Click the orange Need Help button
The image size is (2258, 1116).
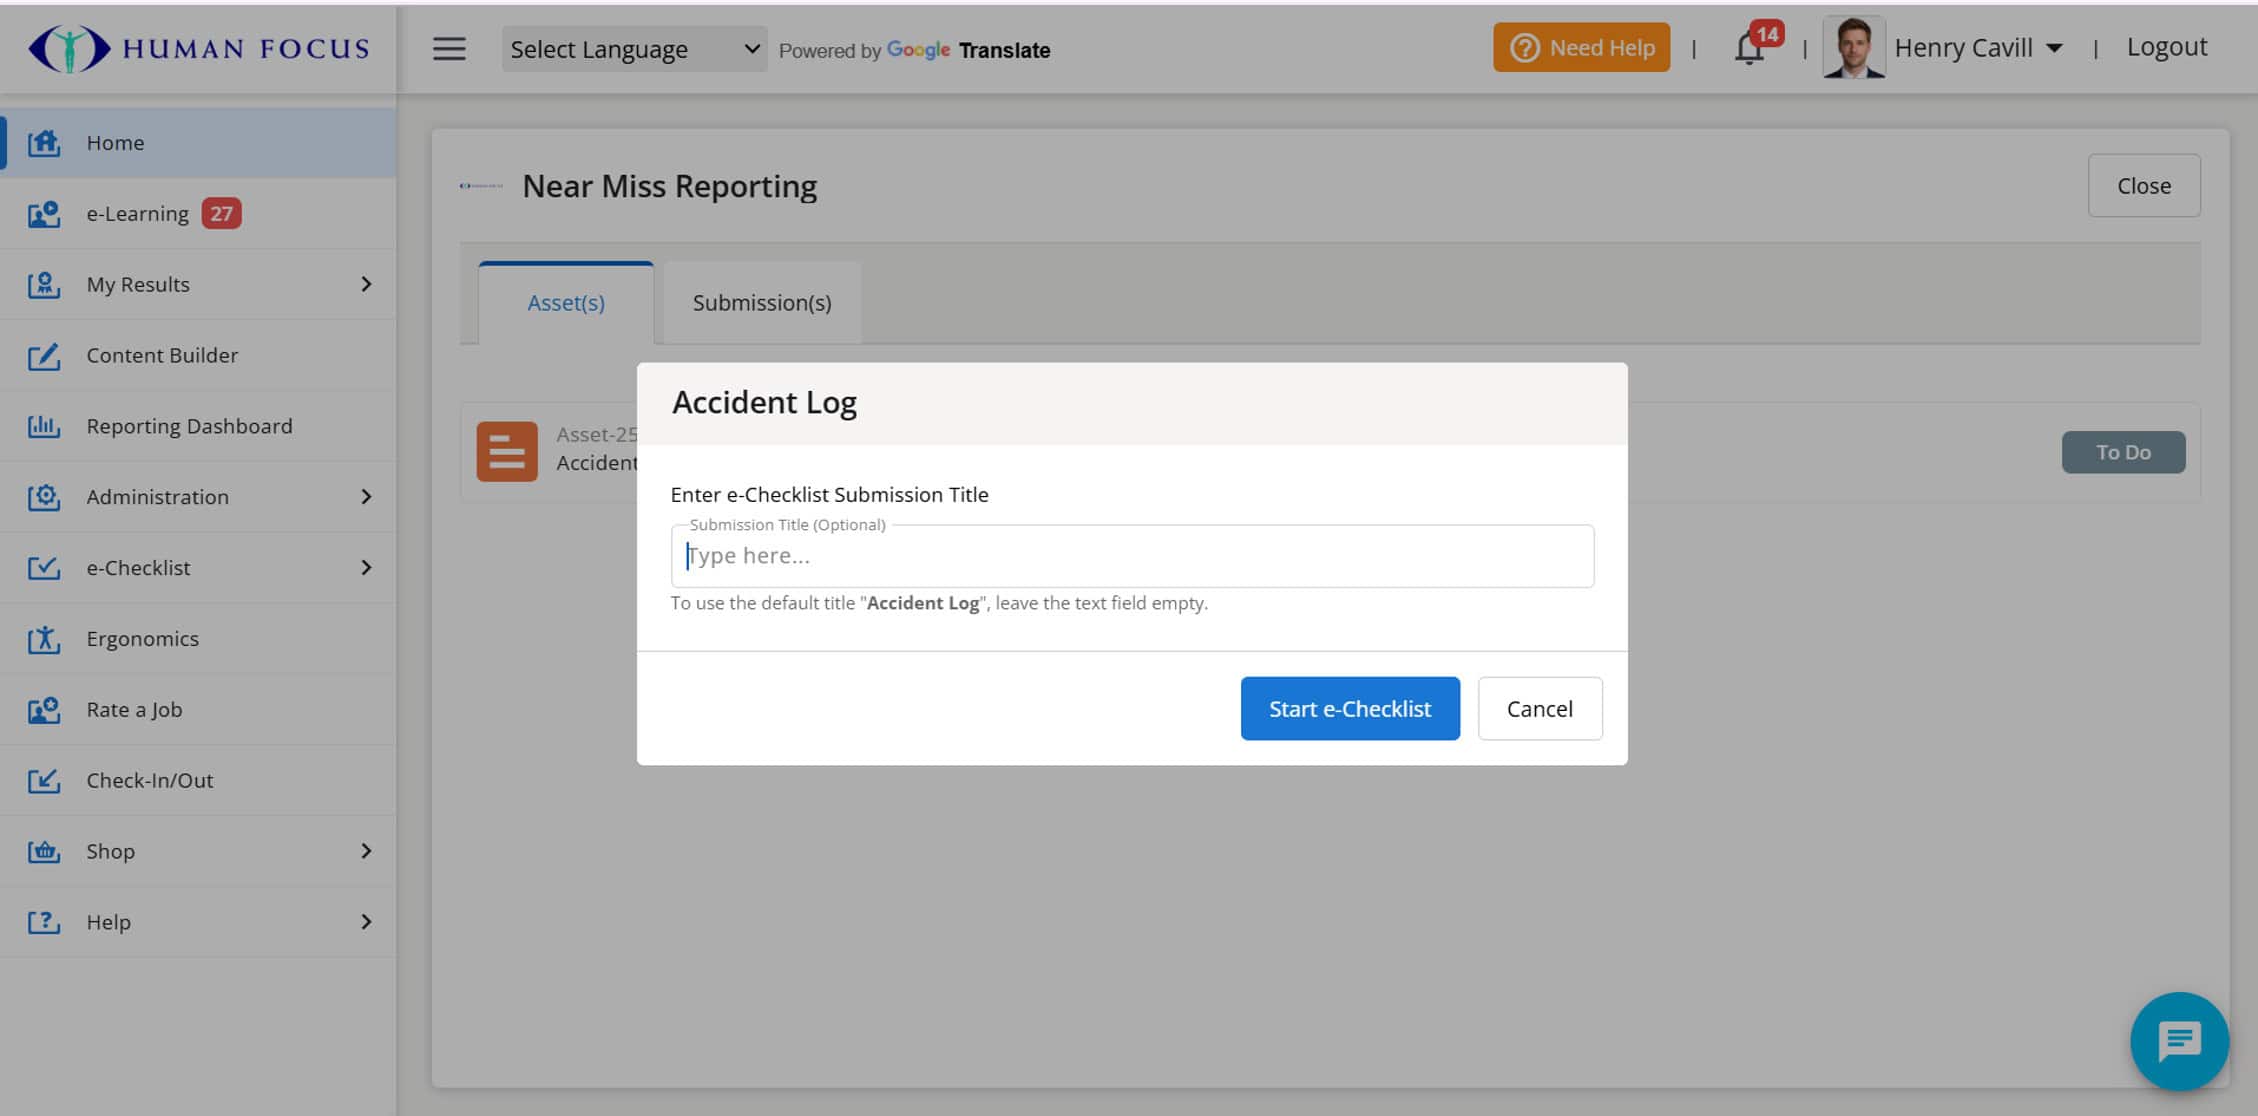1581,47
